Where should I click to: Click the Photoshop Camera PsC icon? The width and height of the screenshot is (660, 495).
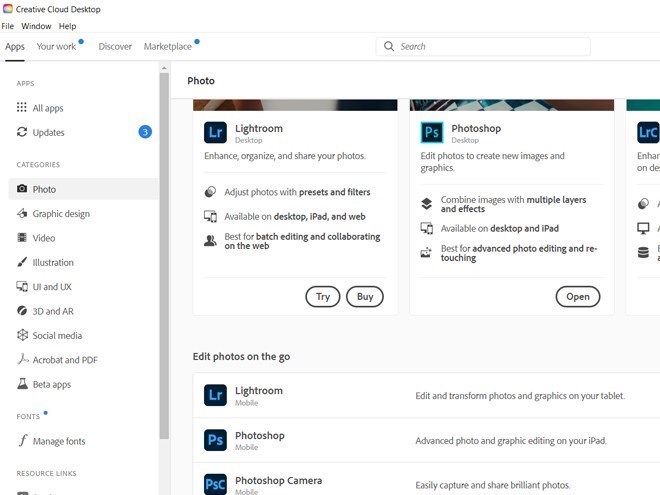click(216, 484)
